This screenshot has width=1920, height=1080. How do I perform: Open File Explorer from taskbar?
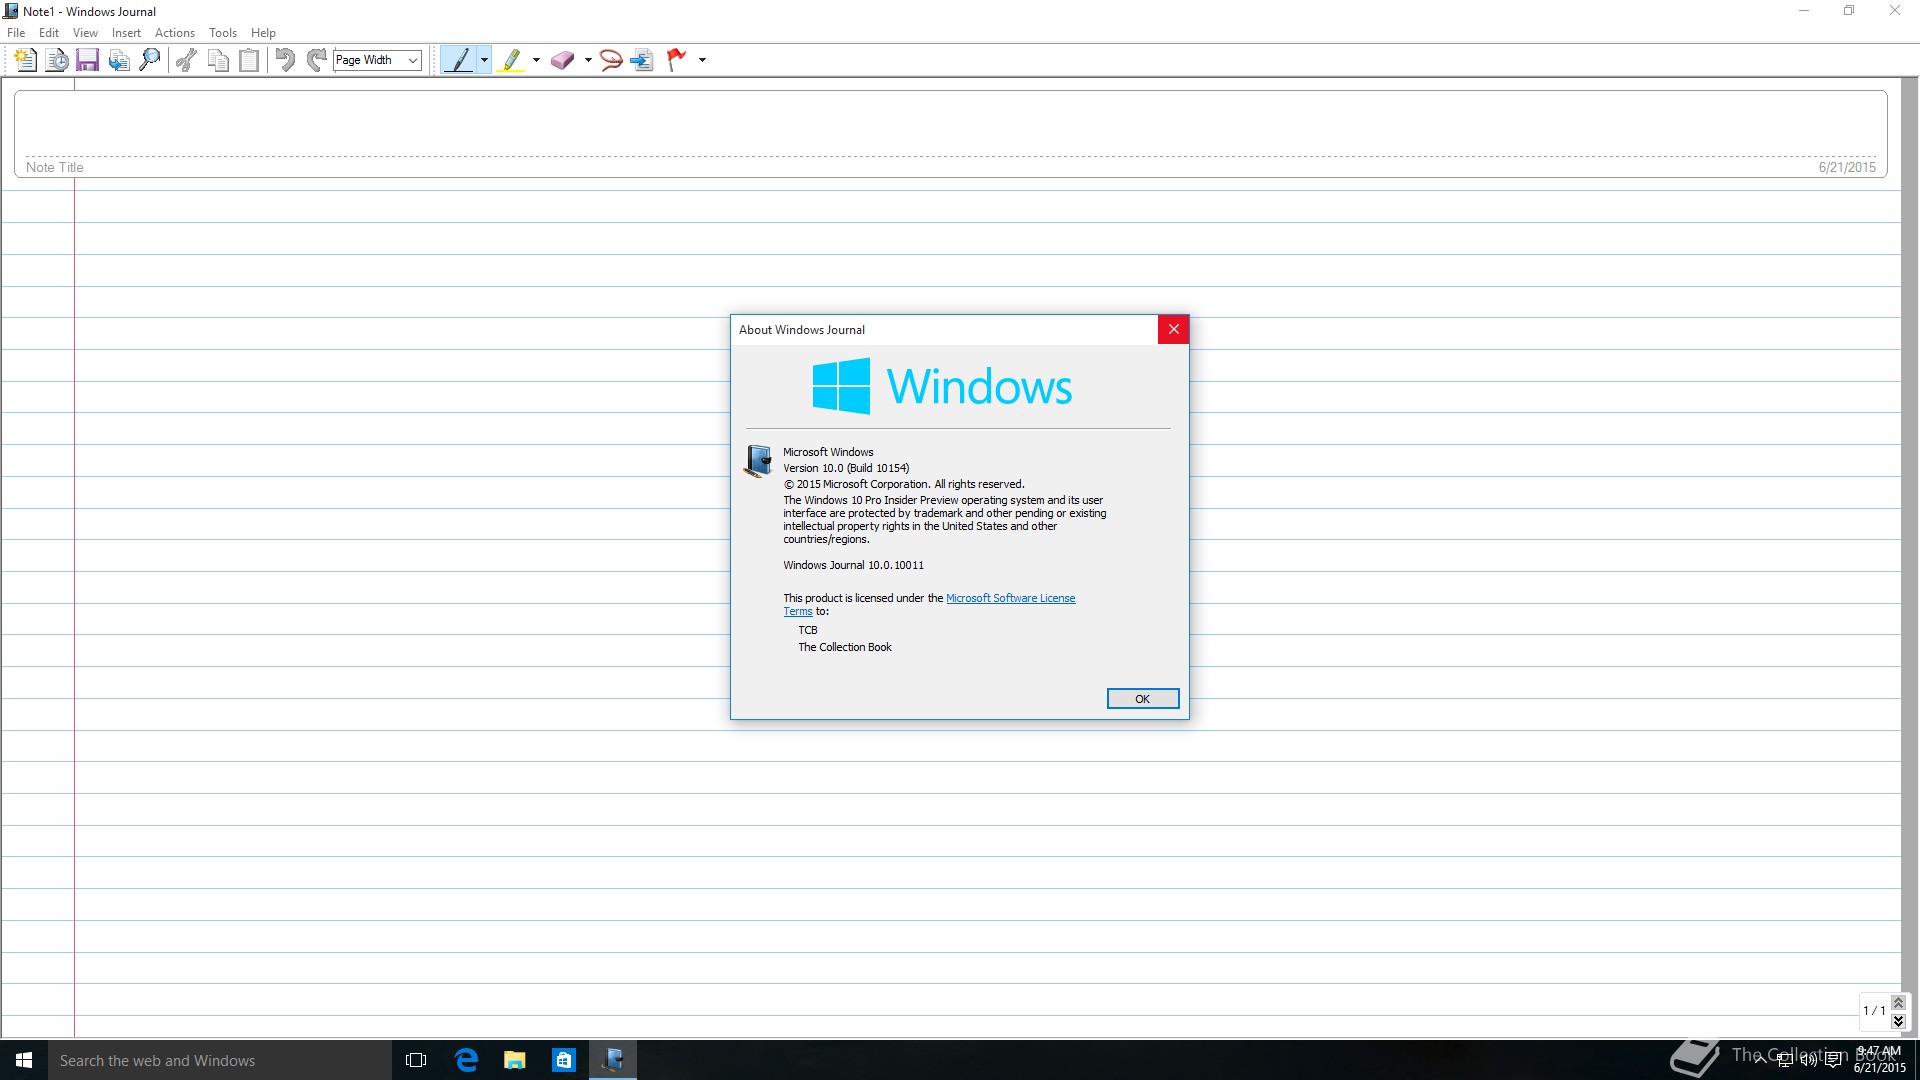(x=515, y=1060)
